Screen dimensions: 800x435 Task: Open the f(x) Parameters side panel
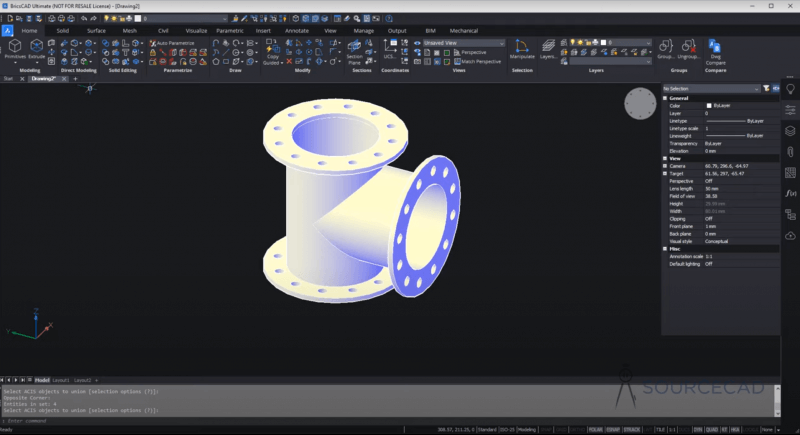790,193
